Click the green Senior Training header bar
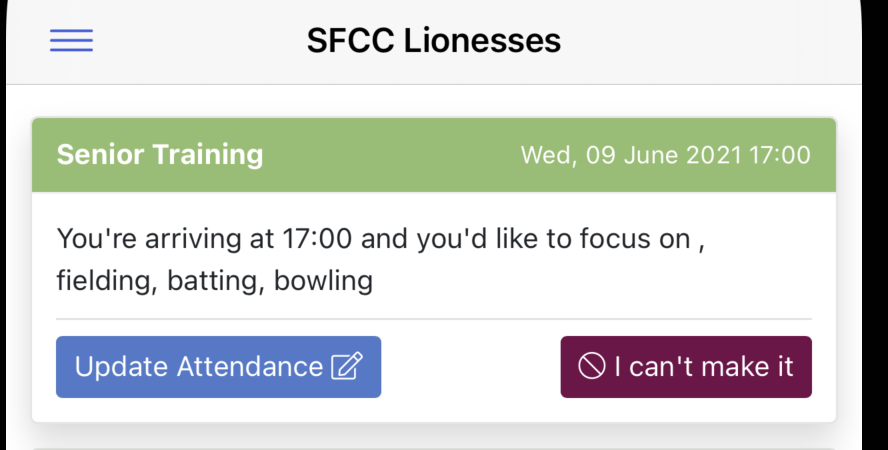 [434, 155]
